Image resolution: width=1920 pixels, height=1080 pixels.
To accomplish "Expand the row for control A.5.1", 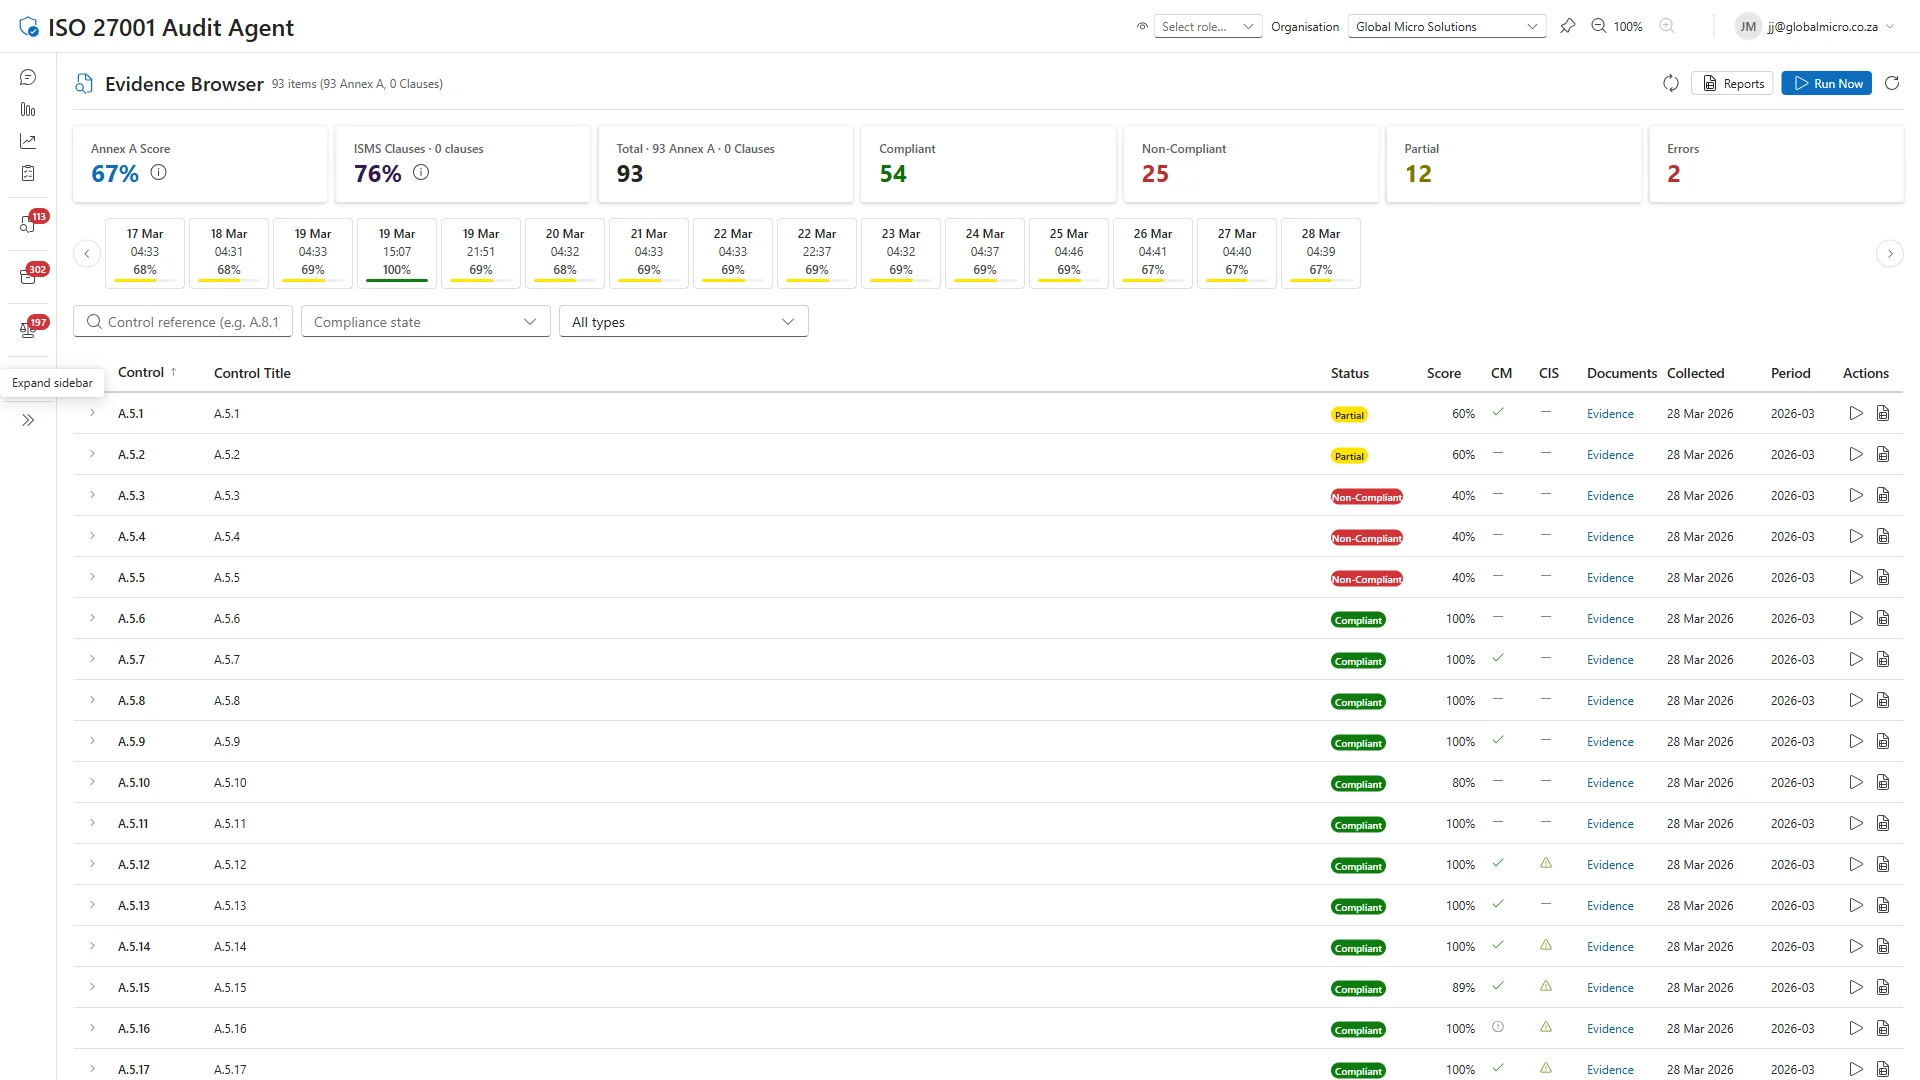I will (92, 413).
